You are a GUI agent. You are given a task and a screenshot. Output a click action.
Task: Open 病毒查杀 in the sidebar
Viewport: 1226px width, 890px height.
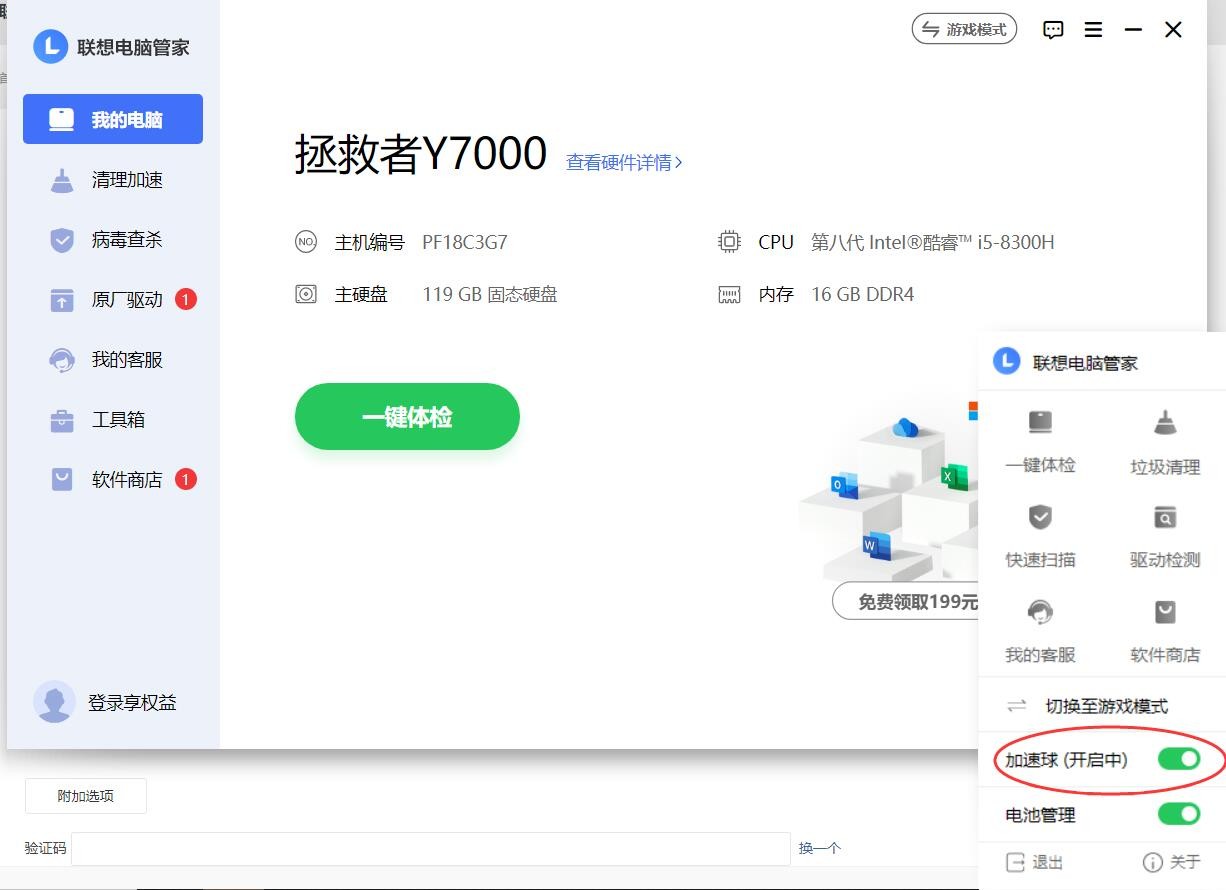pos(126,240)
